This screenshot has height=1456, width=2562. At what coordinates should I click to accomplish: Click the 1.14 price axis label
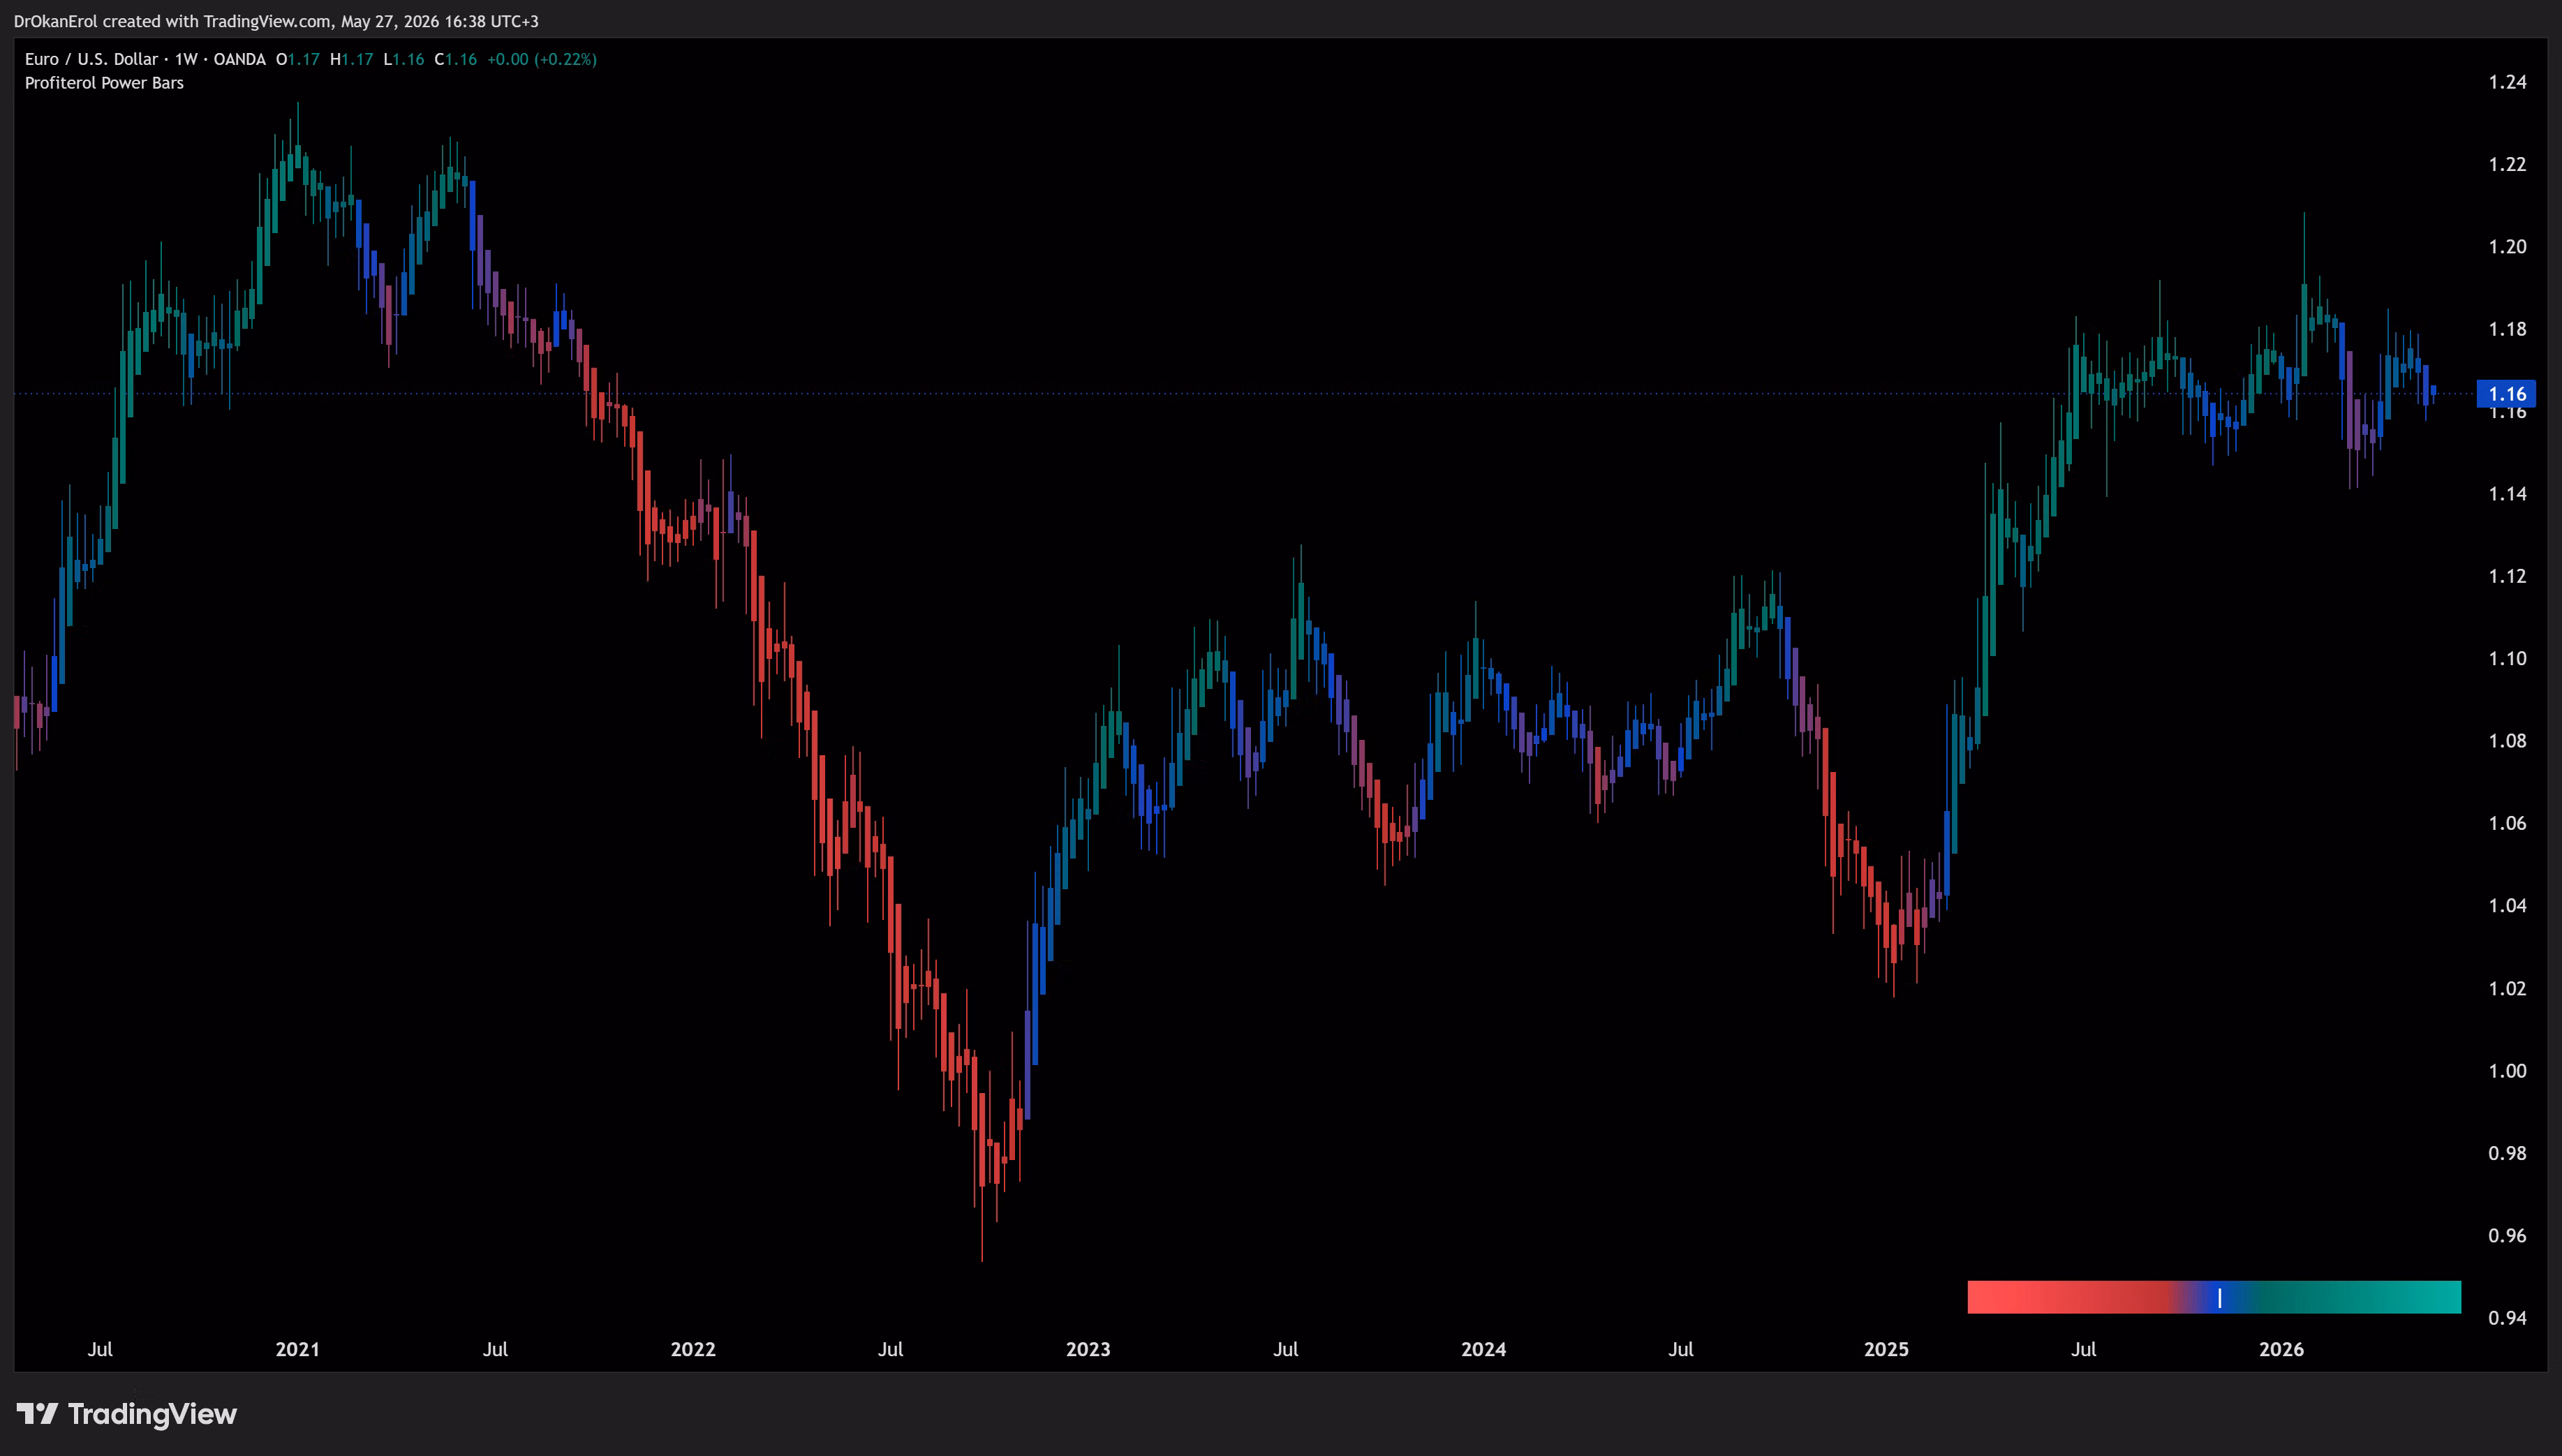click(x=2507, y=494)
